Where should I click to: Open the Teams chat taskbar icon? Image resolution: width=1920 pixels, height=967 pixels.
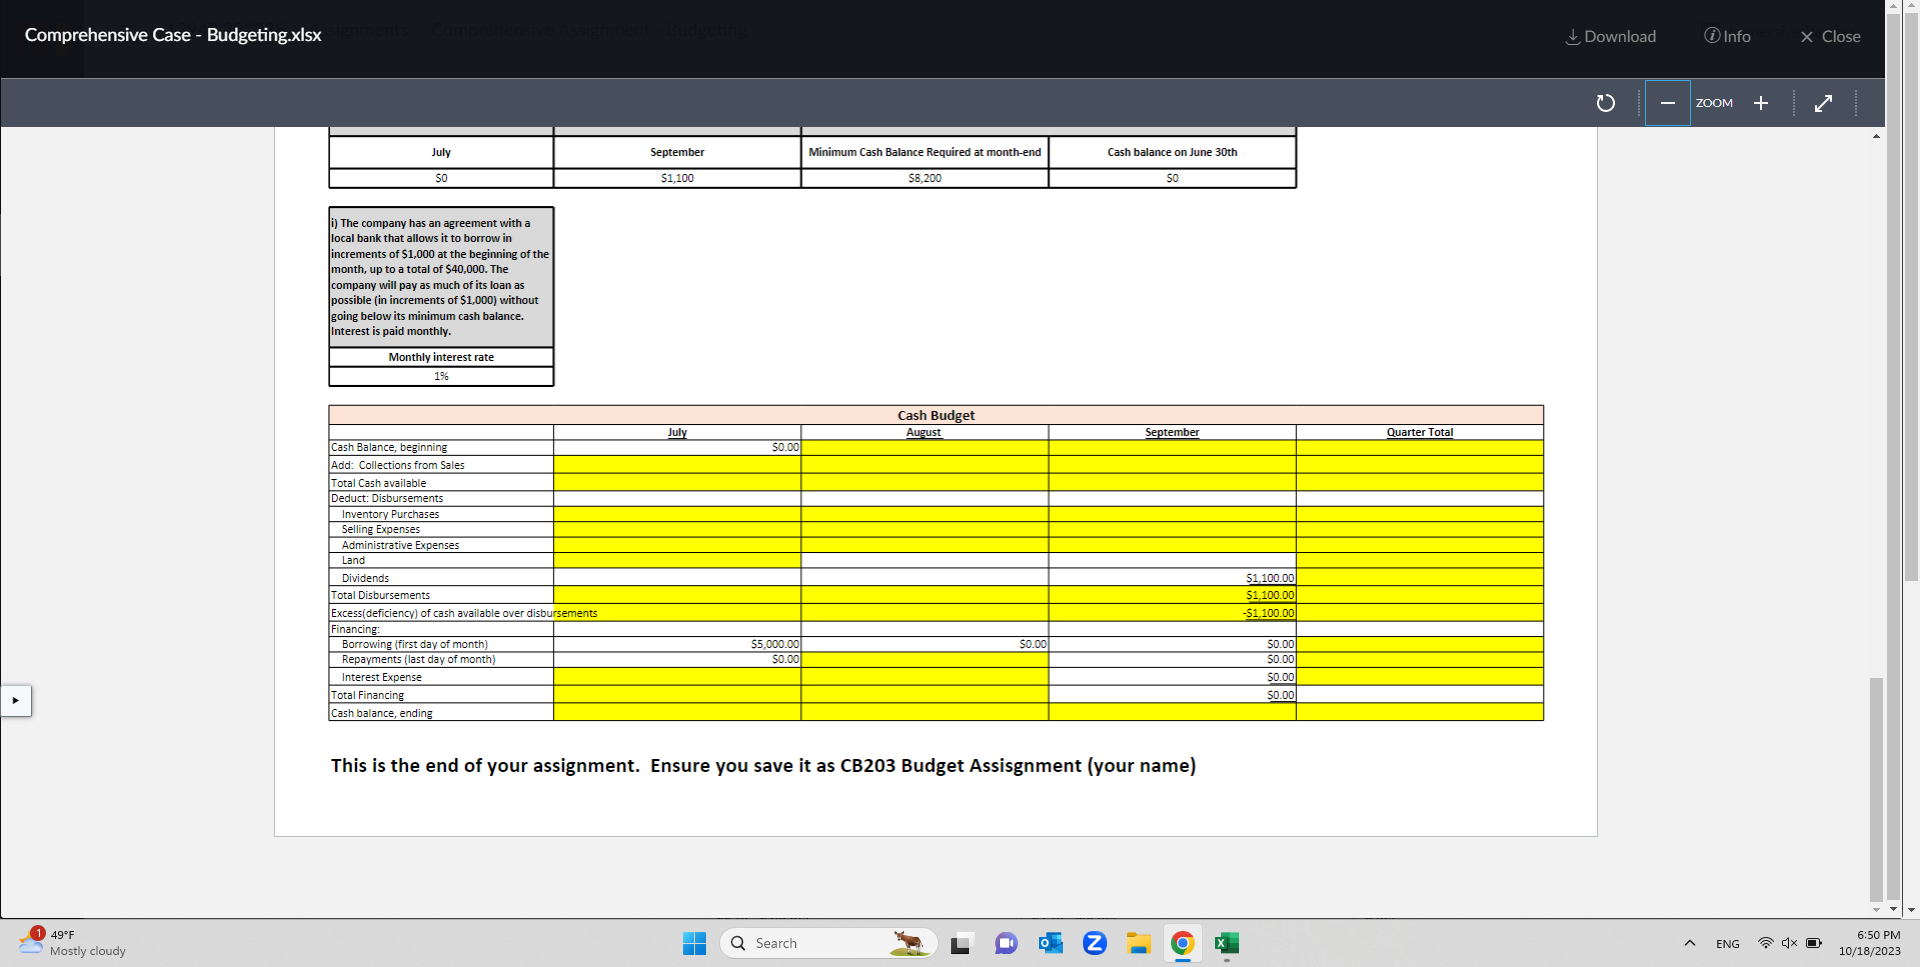click(x=1006, y=943)
